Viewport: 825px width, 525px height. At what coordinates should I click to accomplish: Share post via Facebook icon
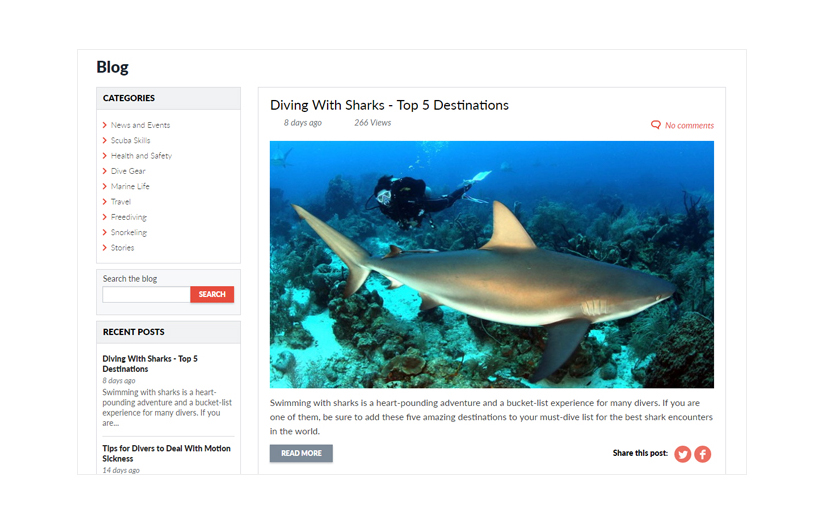[702, 454]
